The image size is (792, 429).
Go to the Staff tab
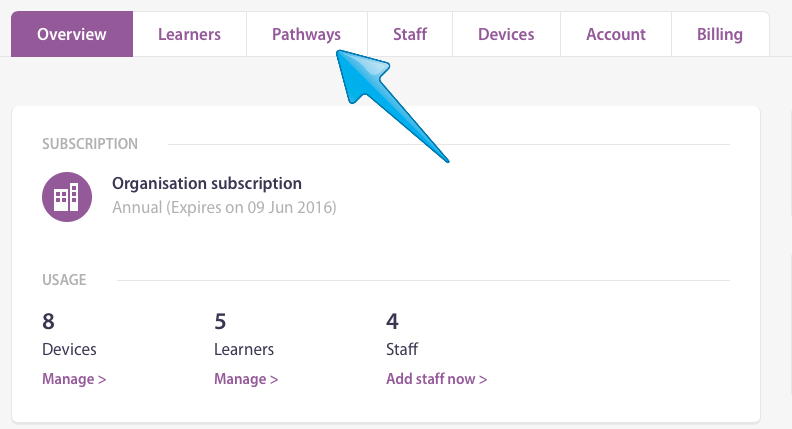410,35
